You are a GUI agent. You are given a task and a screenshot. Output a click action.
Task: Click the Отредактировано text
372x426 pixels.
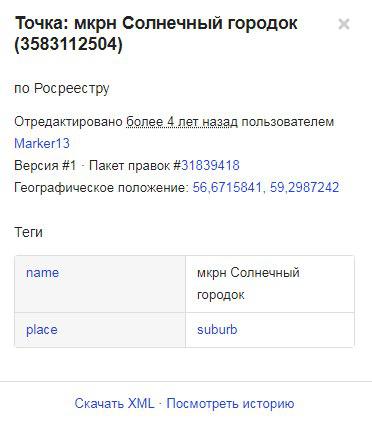[69, 122]
